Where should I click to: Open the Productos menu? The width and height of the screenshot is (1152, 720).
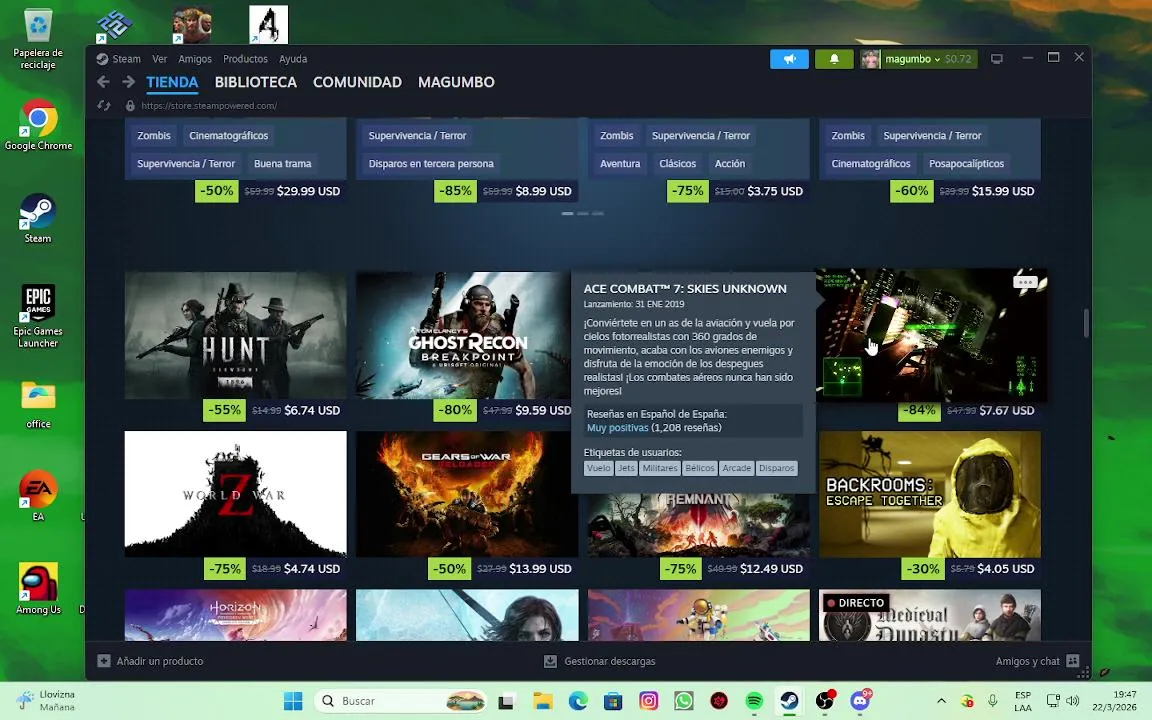(x=245, y=59)
